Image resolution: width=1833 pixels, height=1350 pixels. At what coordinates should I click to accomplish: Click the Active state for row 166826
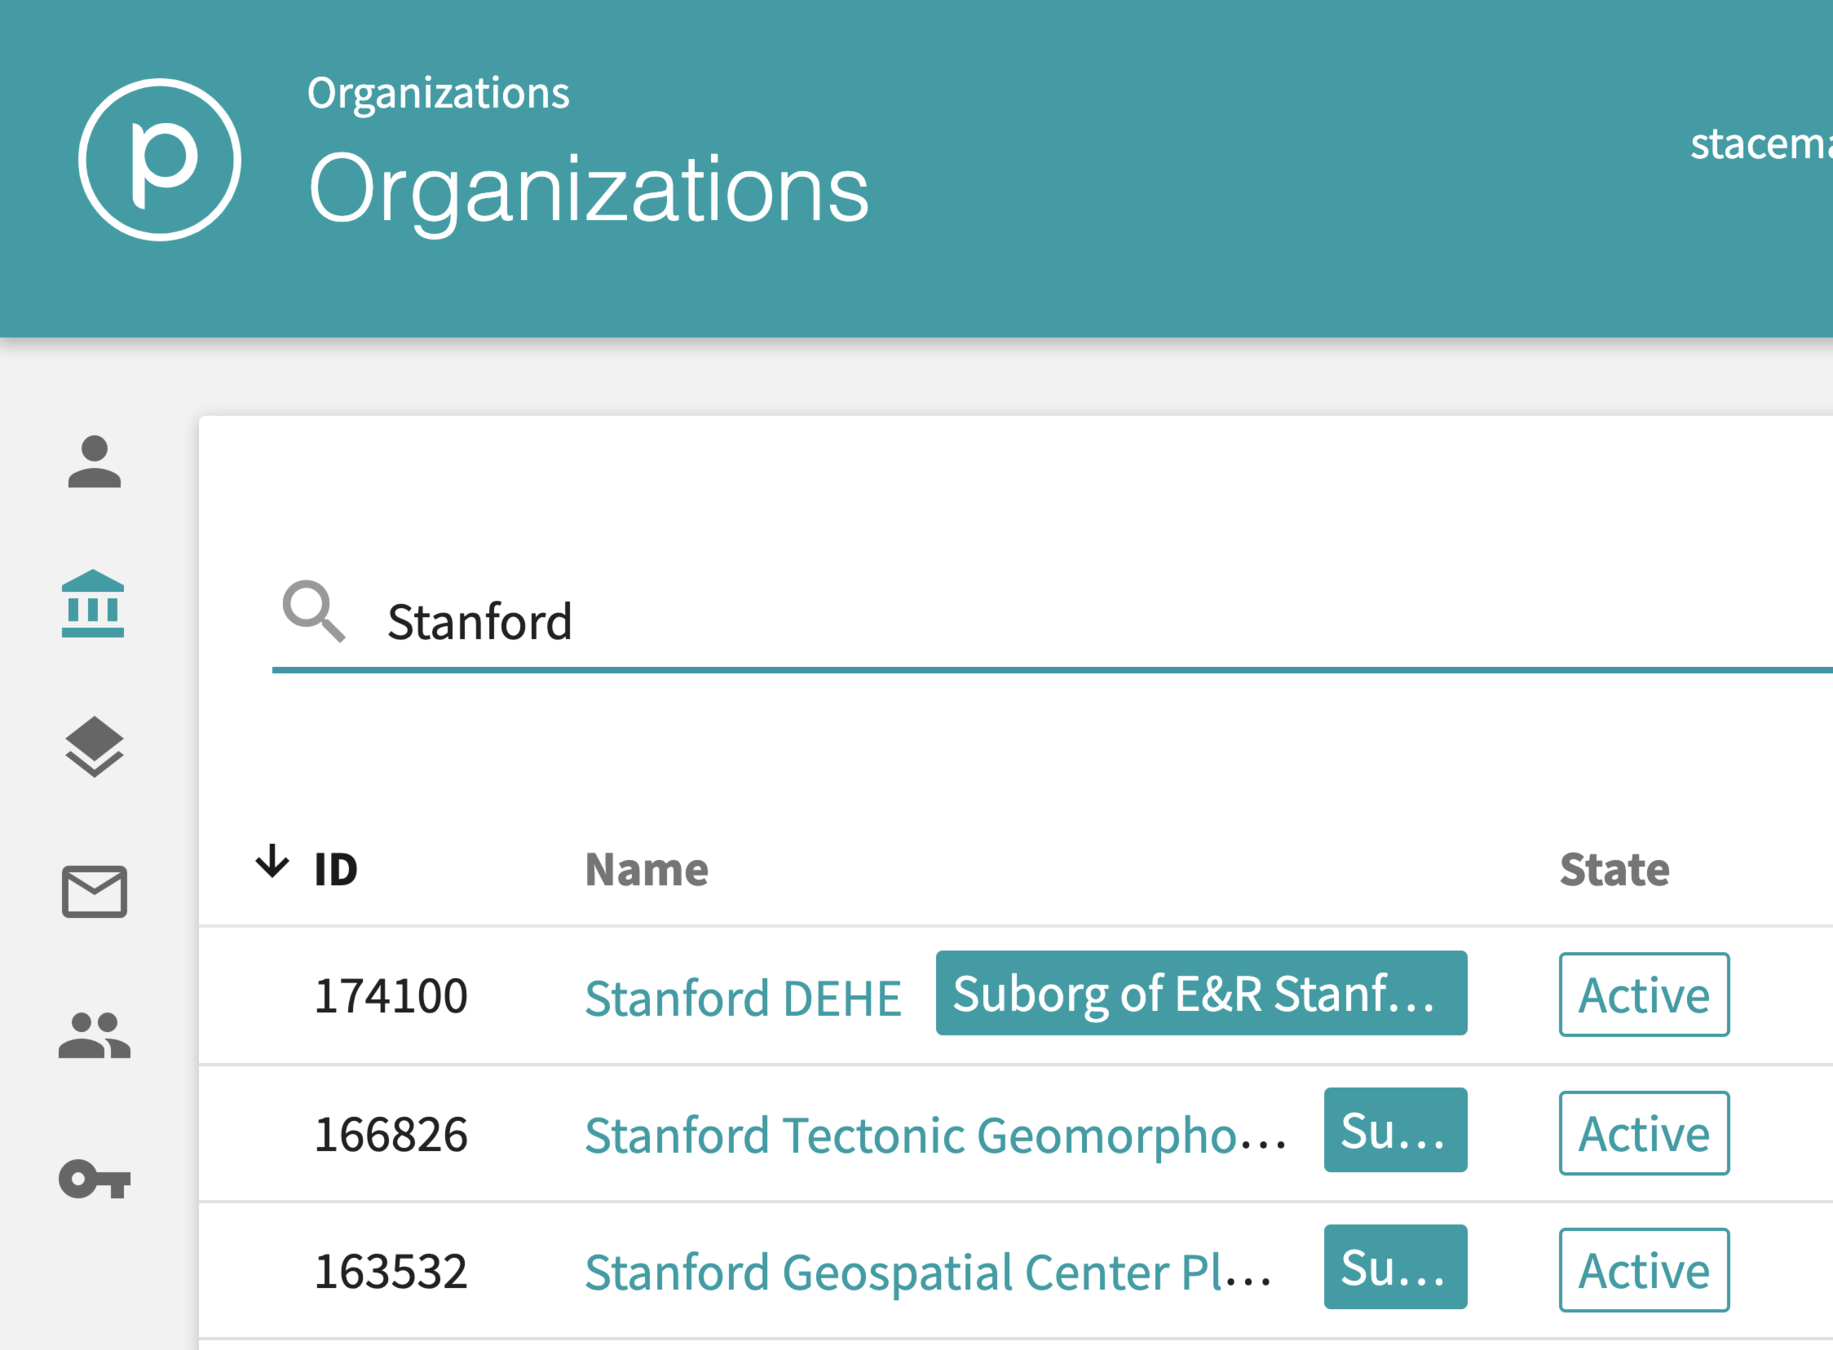pos(1644,1133)
